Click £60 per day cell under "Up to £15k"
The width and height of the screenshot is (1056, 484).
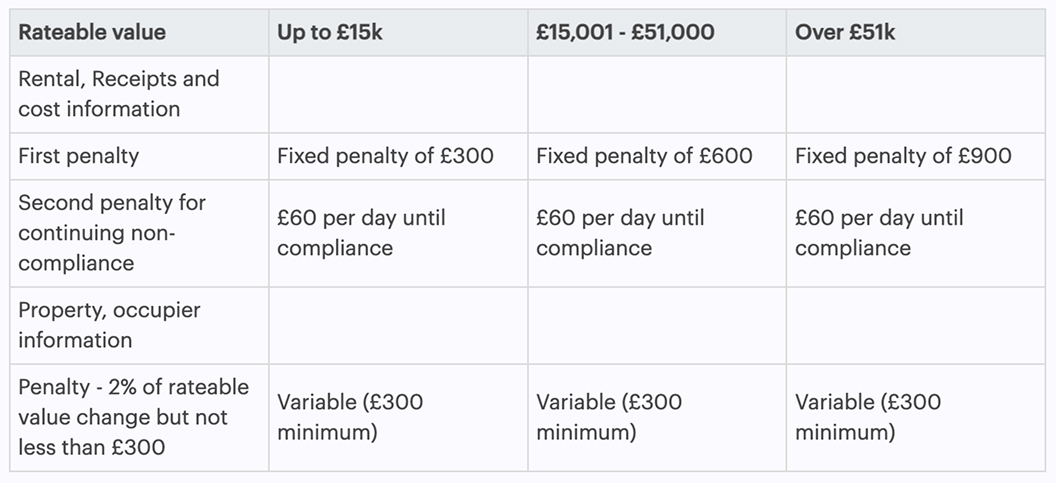361,233
